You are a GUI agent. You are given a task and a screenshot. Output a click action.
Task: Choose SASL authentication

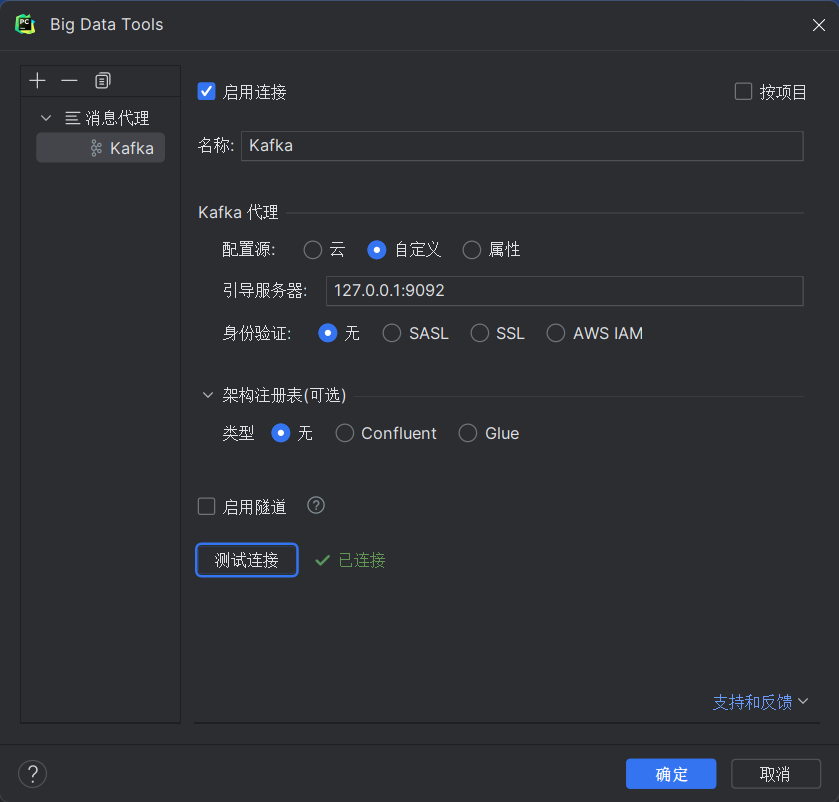[392, 333]
